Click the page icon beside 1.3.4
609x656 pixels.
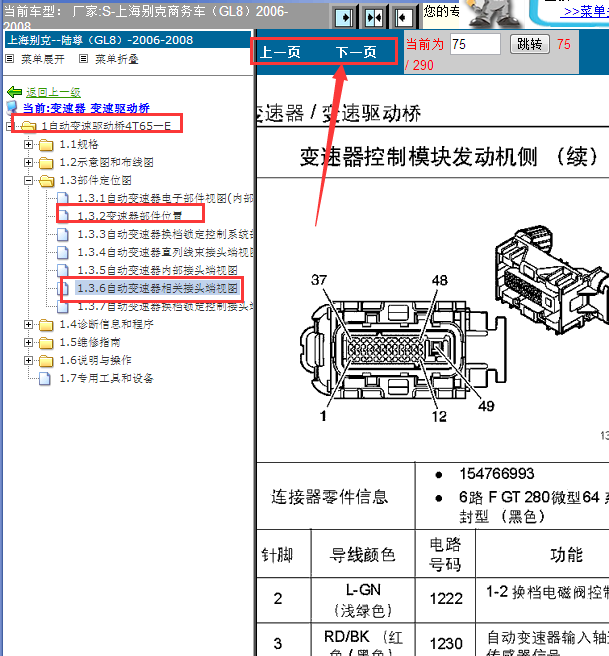(63, 252)
